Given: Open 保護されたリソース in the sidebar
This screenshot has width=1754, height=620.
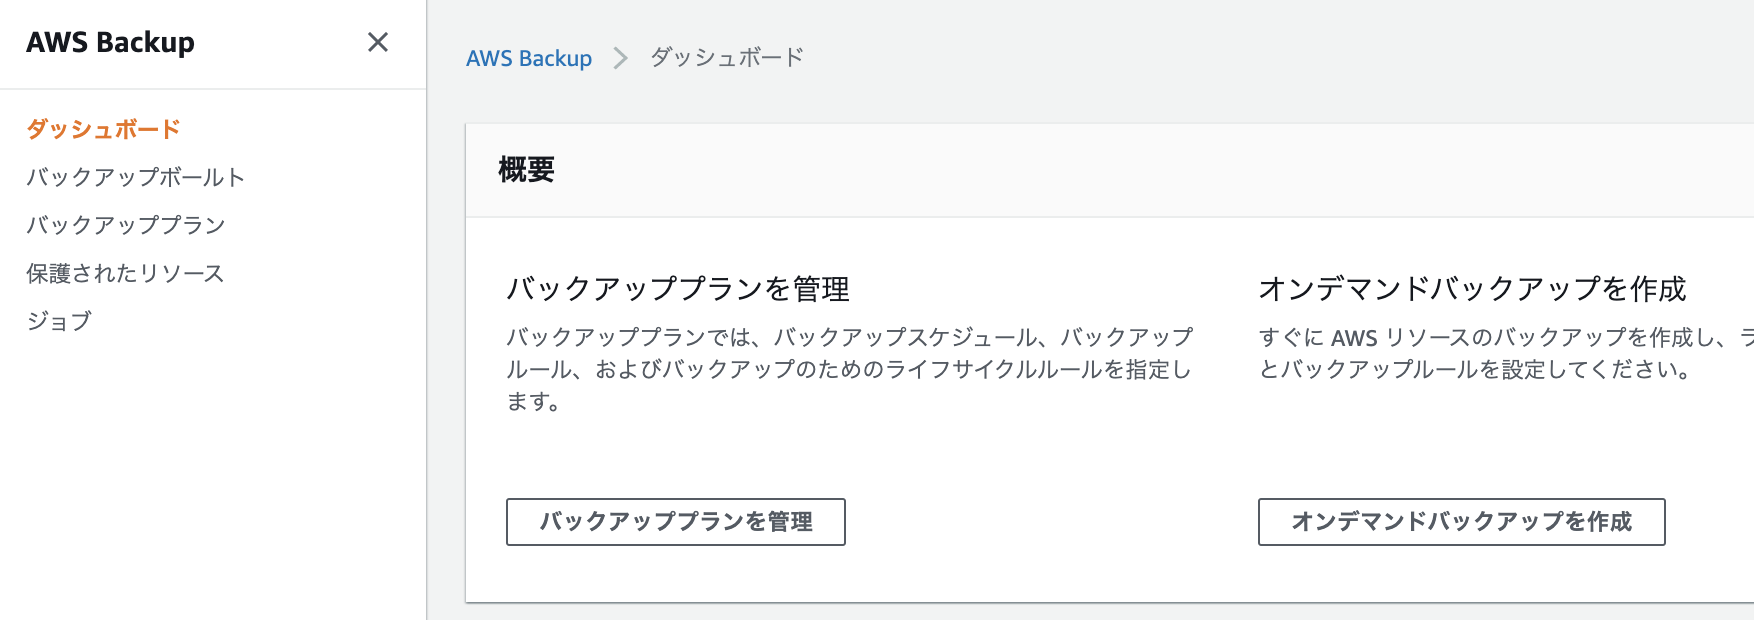Looking at the screenshot, I should (125, 273).
